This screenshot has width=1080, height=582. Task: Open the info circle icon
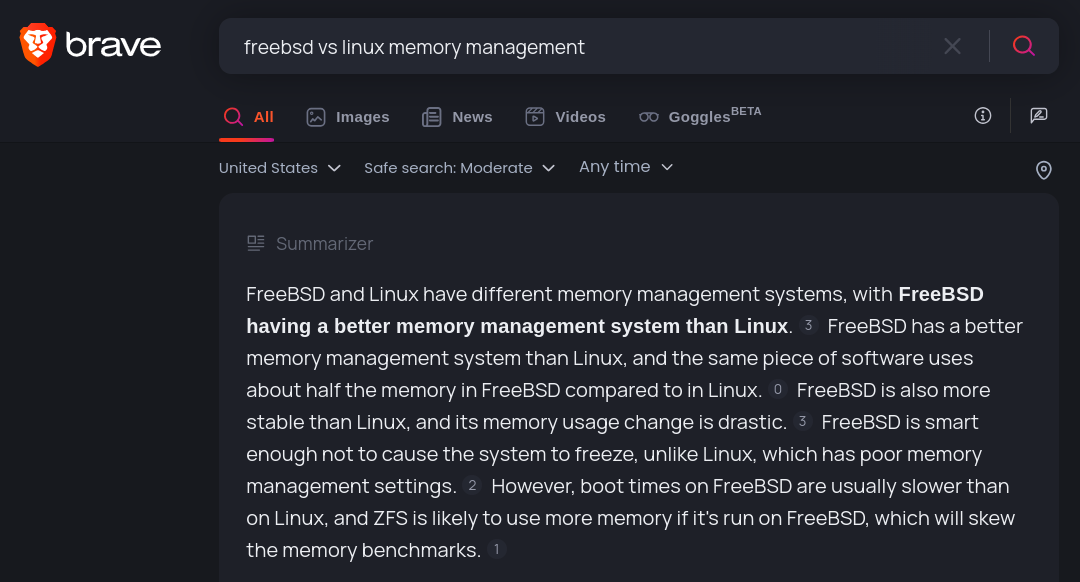tap(983, 116)
